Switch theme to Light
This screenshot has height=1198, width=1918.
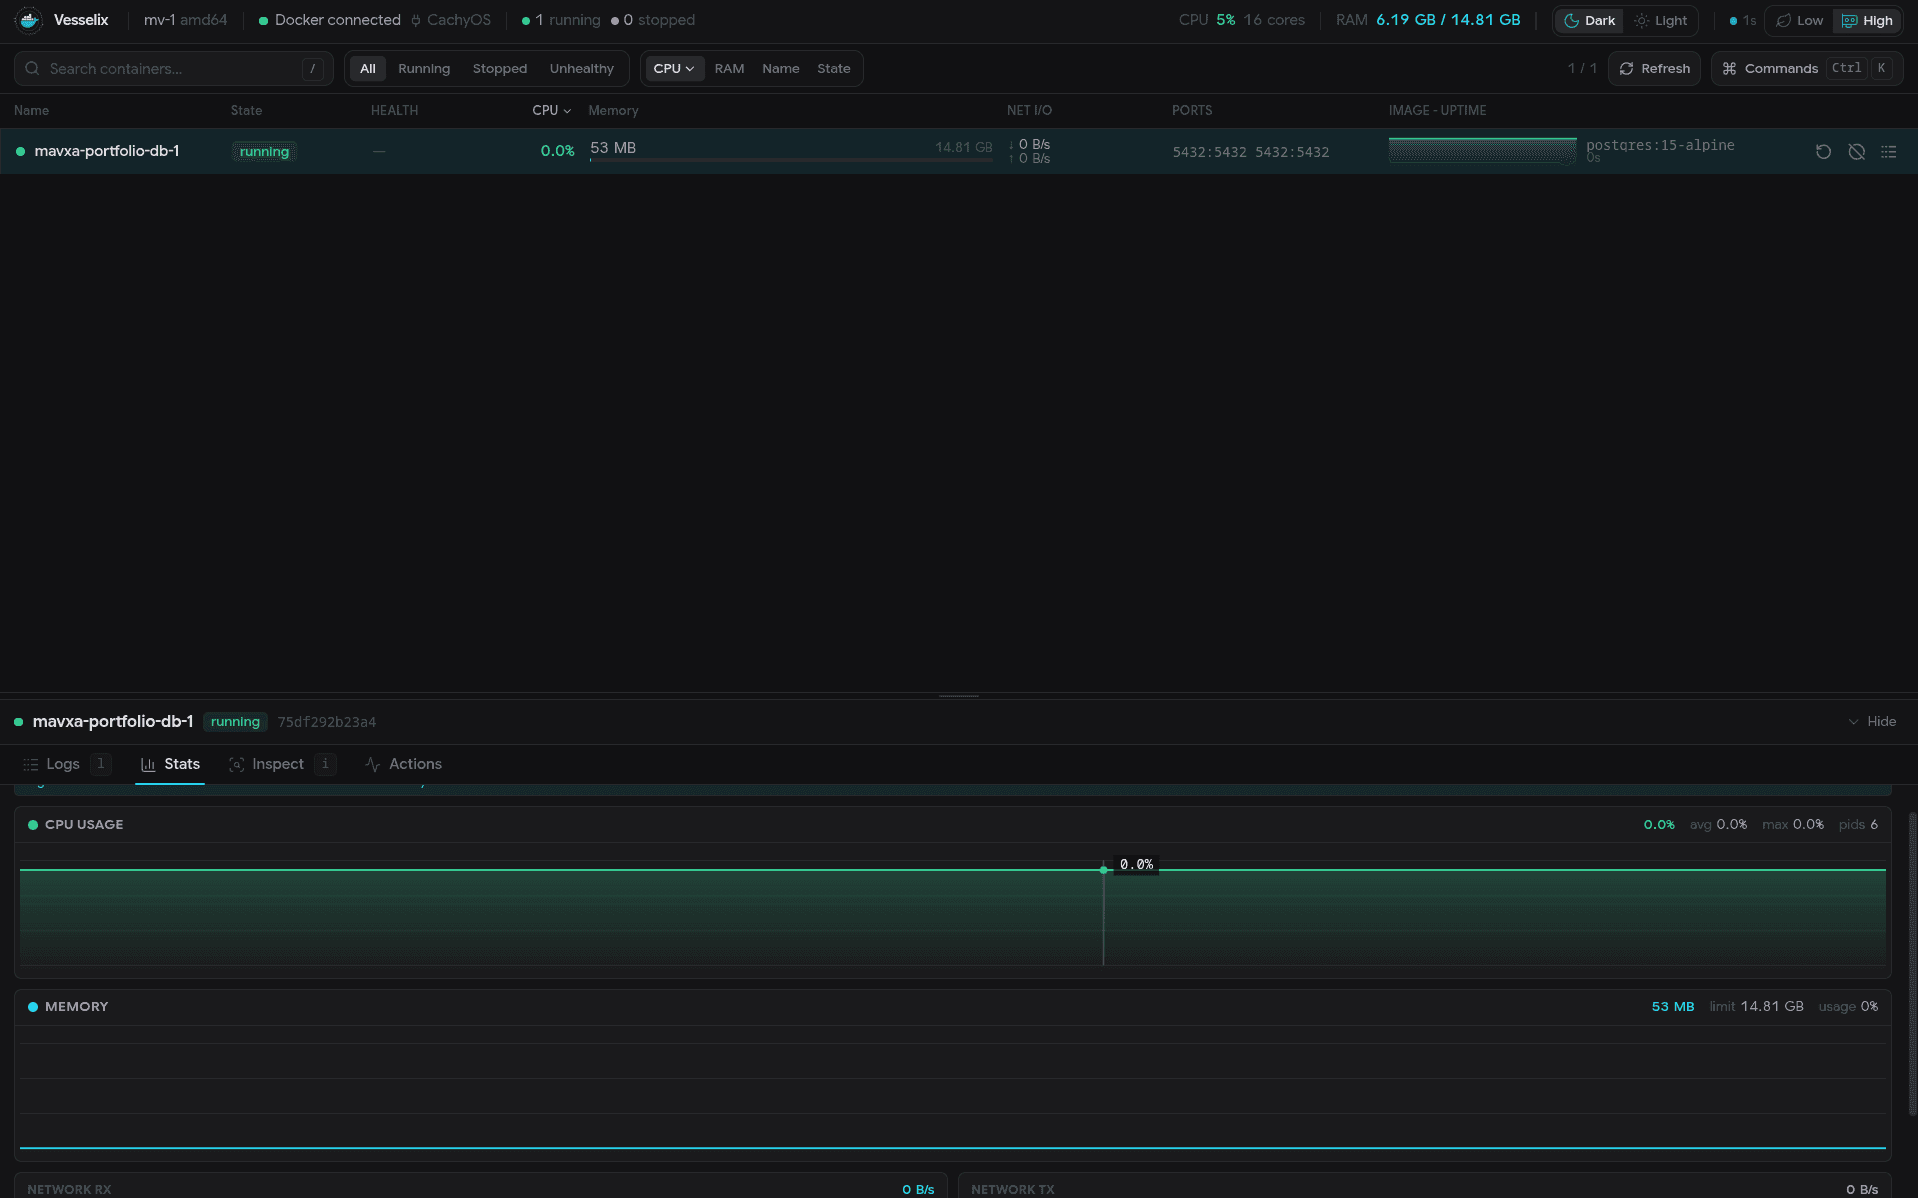pos(1660,21)
